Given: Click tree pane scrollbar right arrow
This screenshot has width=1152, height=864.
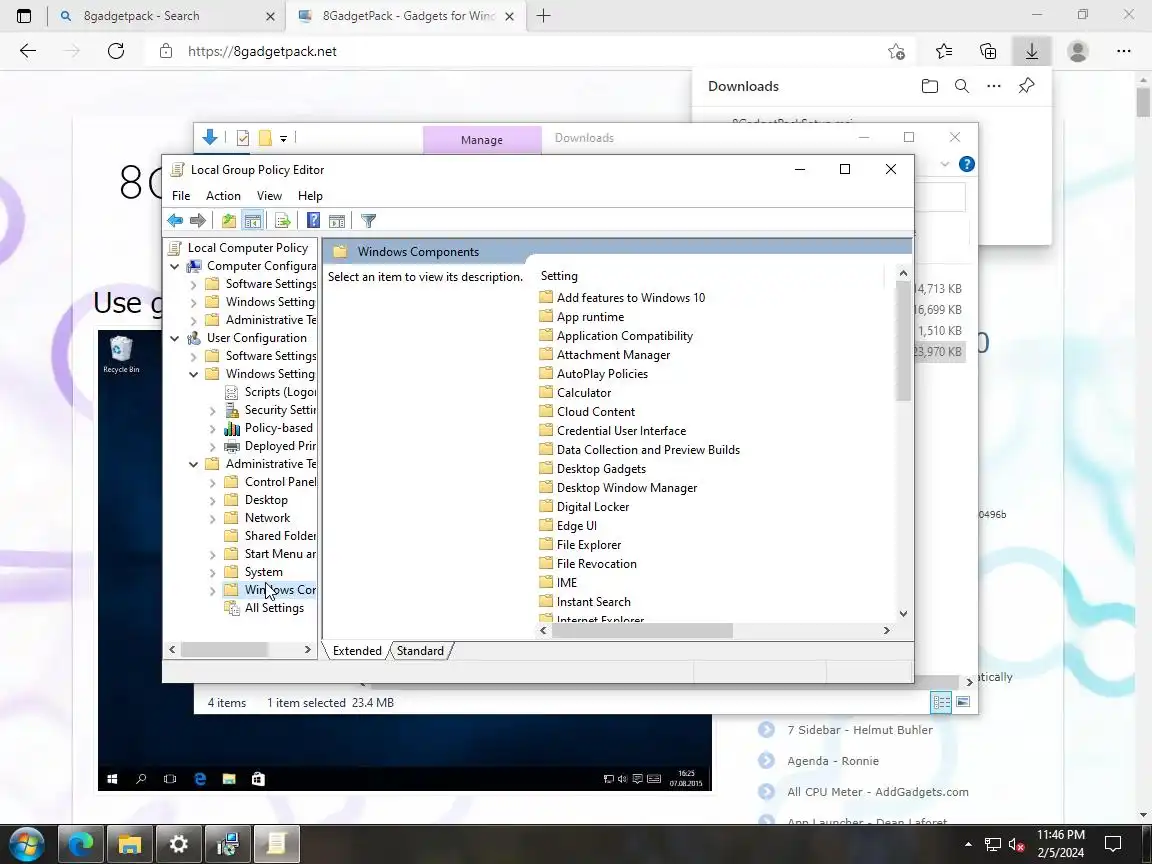Looking at the screenshot, I should click(x=307, y=649).
